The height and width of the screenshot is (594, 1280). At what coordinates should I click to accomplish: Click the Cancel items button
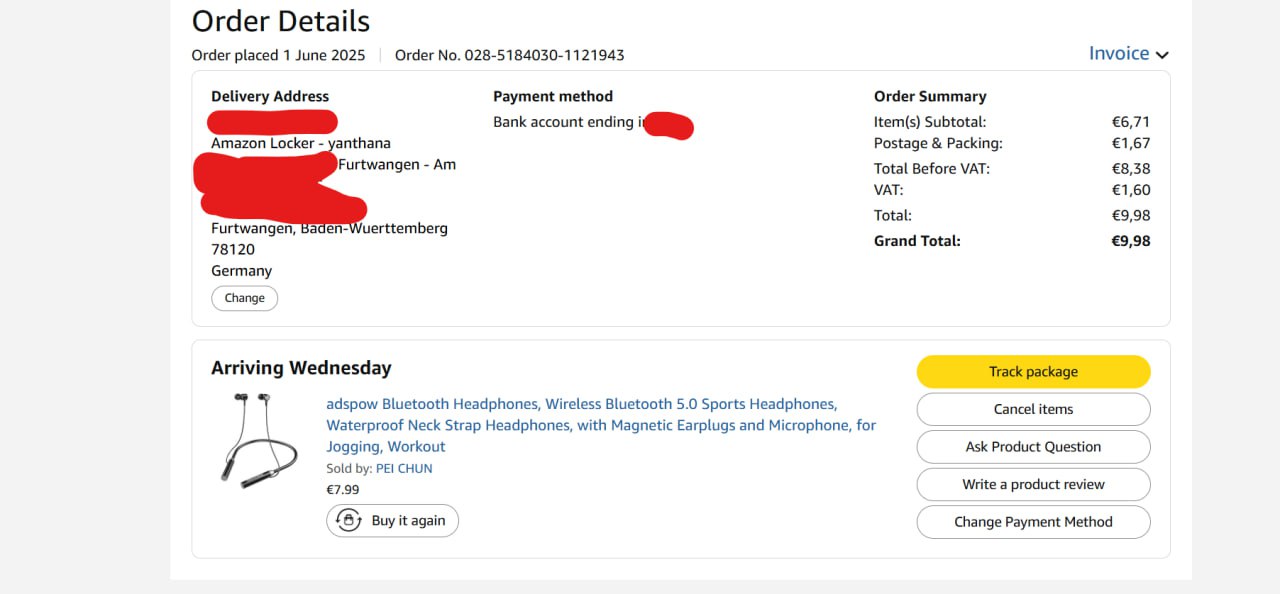1033,409
